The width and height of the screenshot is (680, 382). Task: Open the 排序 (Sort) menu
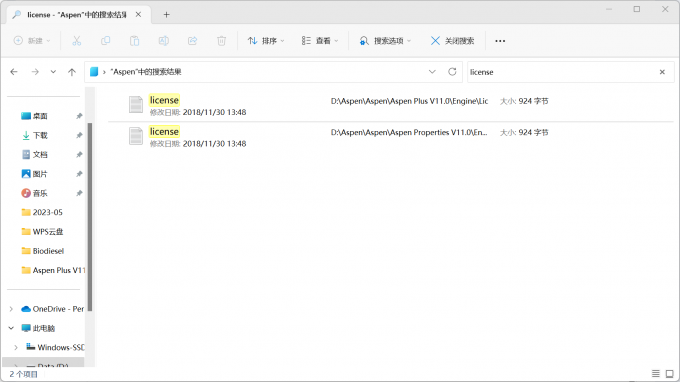pyautogui.click(x=266, y=41)
